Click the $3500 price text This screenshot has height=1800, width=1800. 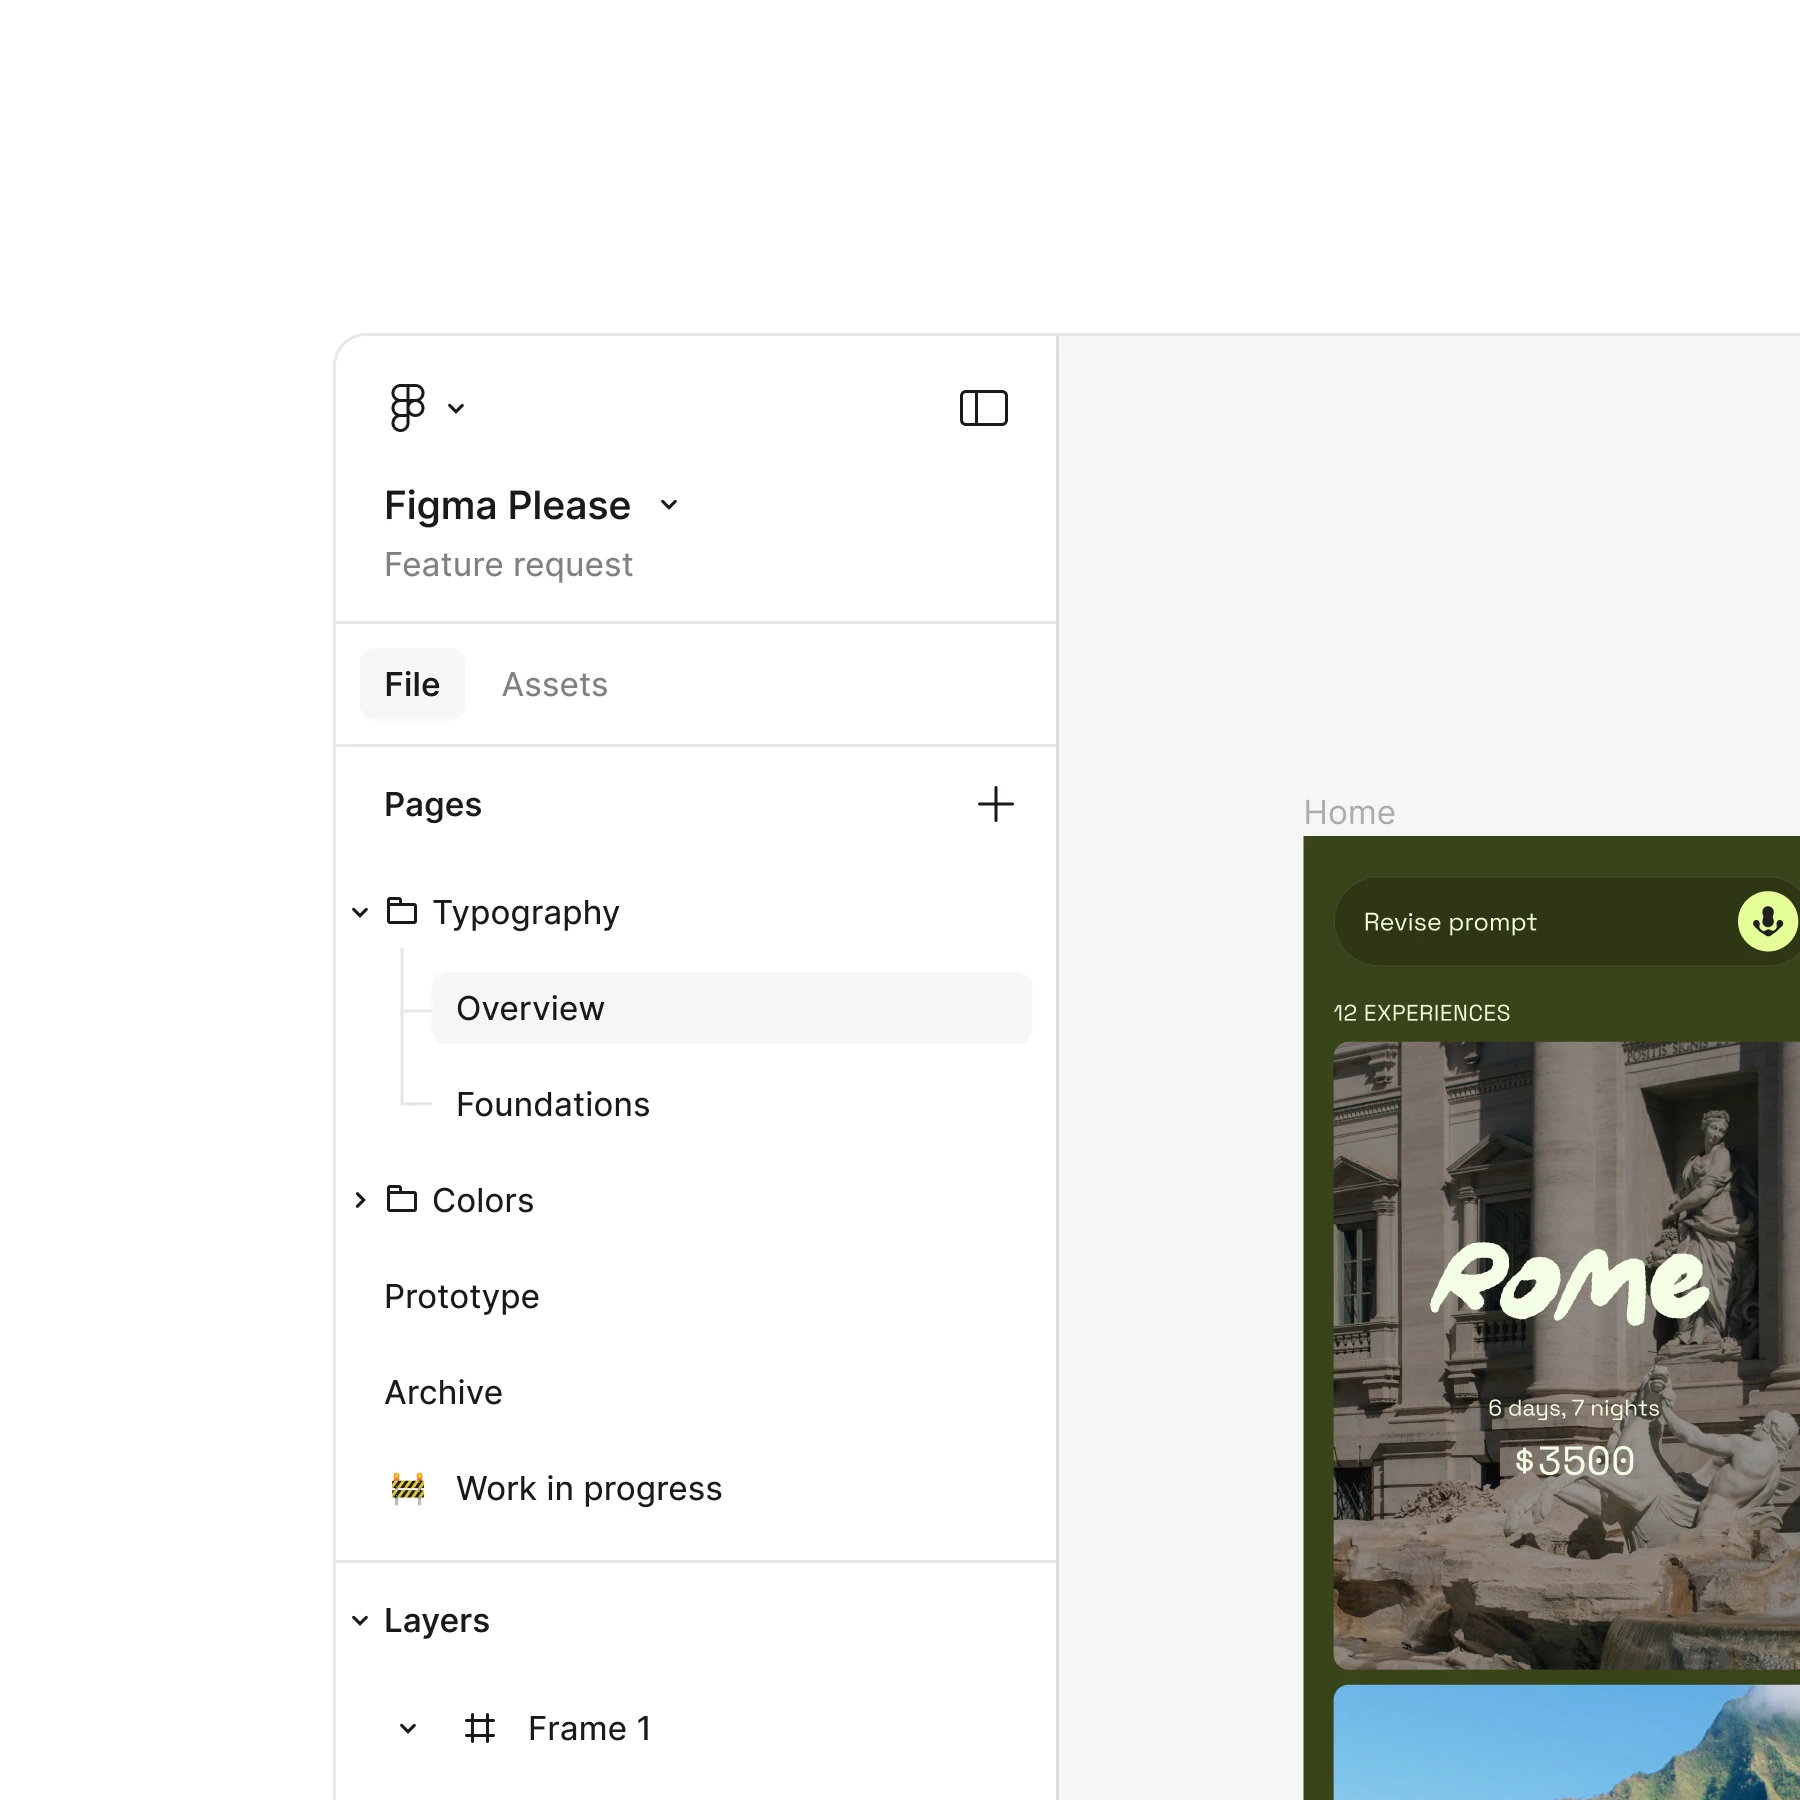coord(1574,1461)
